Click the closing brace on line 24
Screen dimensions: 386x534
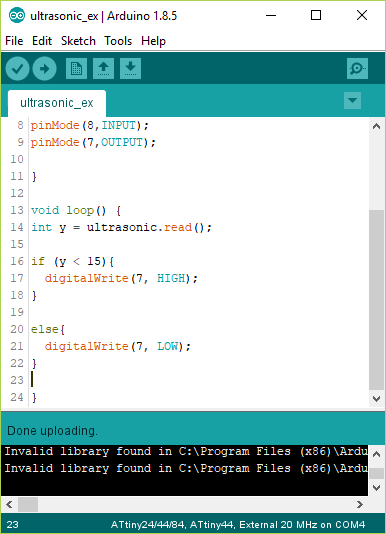pos(34,397)
